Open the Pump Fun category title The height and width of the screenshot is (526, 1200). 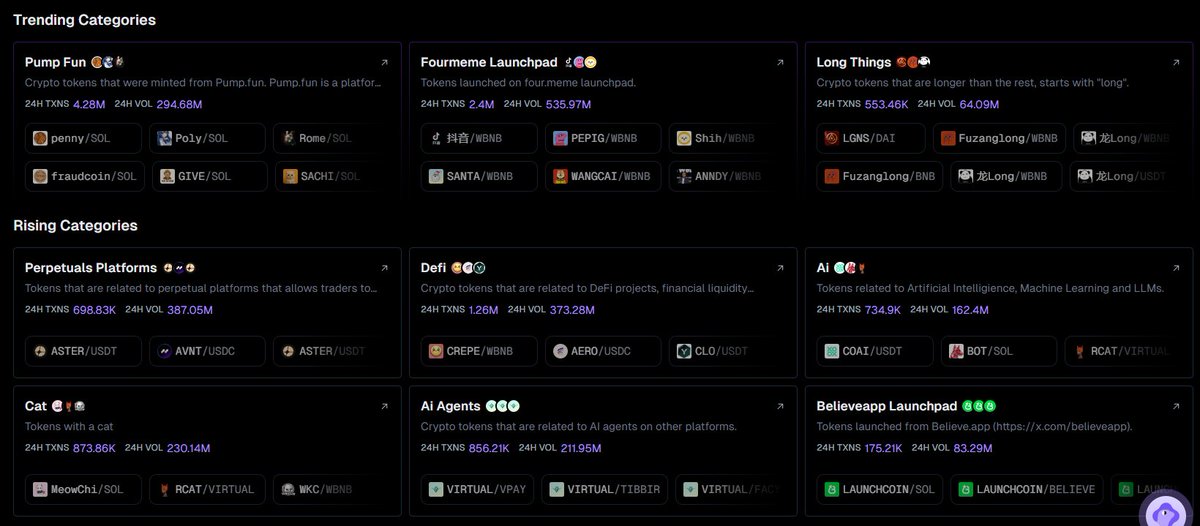tap(55, 62)
